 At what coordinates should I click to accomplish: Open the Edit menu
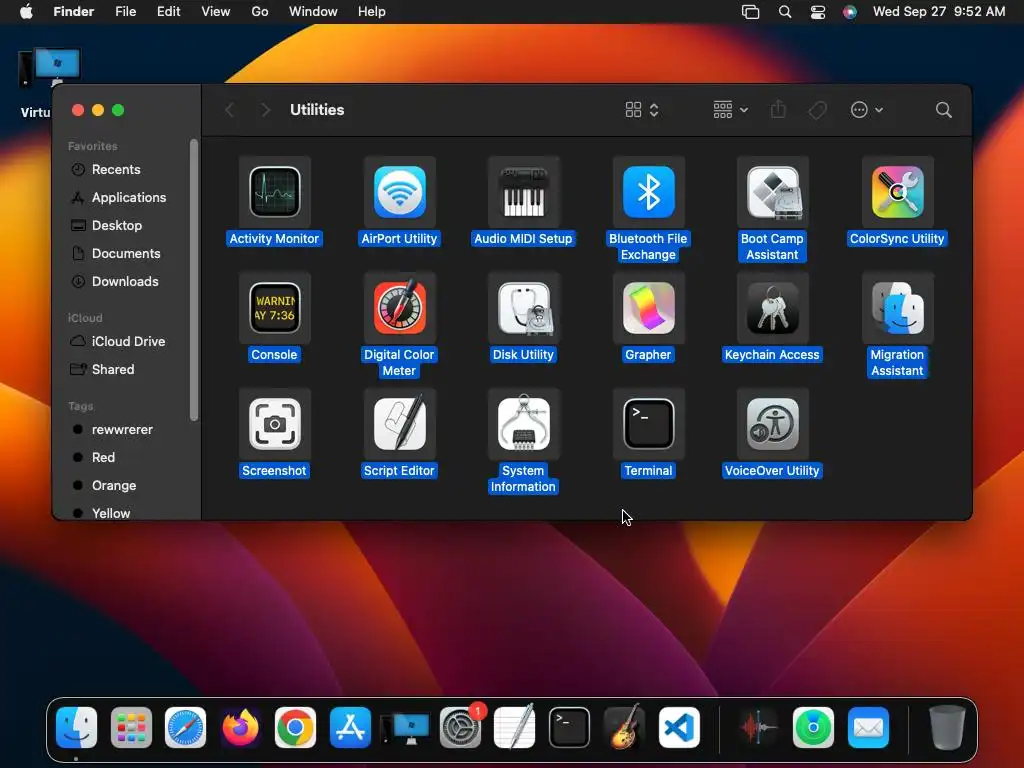[168, 12]
